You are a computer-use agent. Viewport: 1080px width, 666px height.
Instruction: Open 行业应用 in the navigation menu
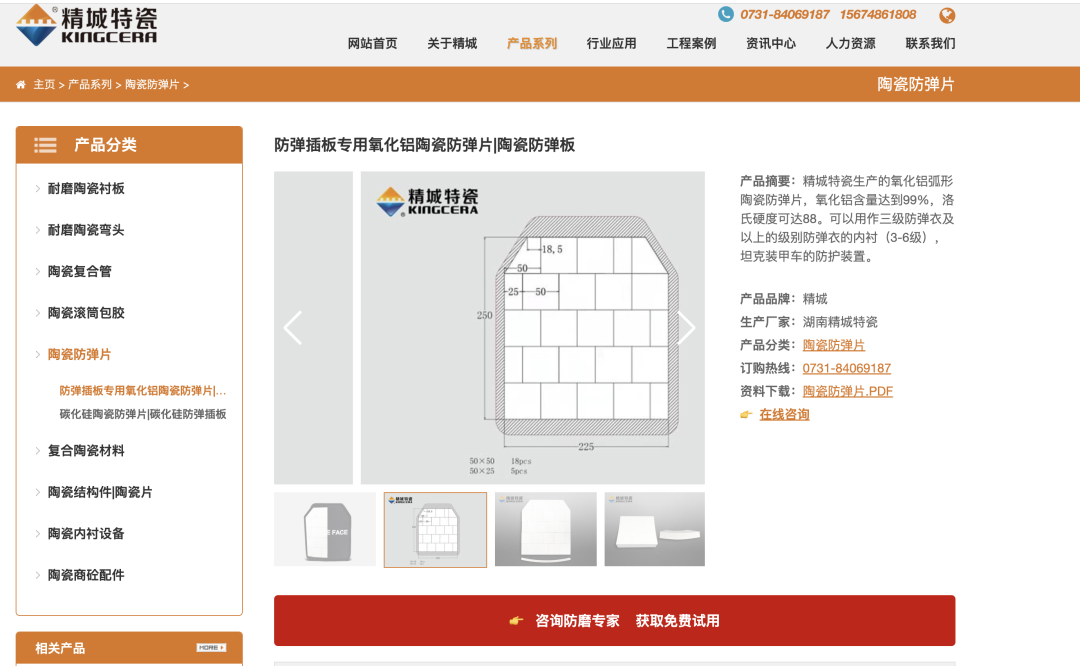[x=612, y=43]
